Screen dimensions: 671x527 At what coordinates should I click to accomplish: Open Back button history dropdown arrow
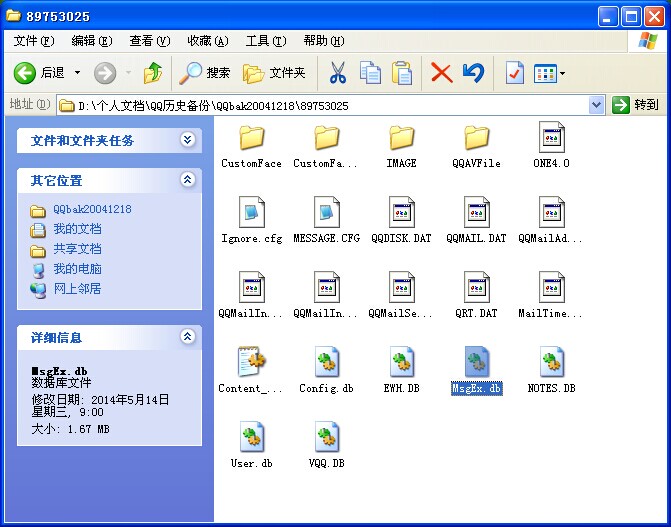[77, 73]
